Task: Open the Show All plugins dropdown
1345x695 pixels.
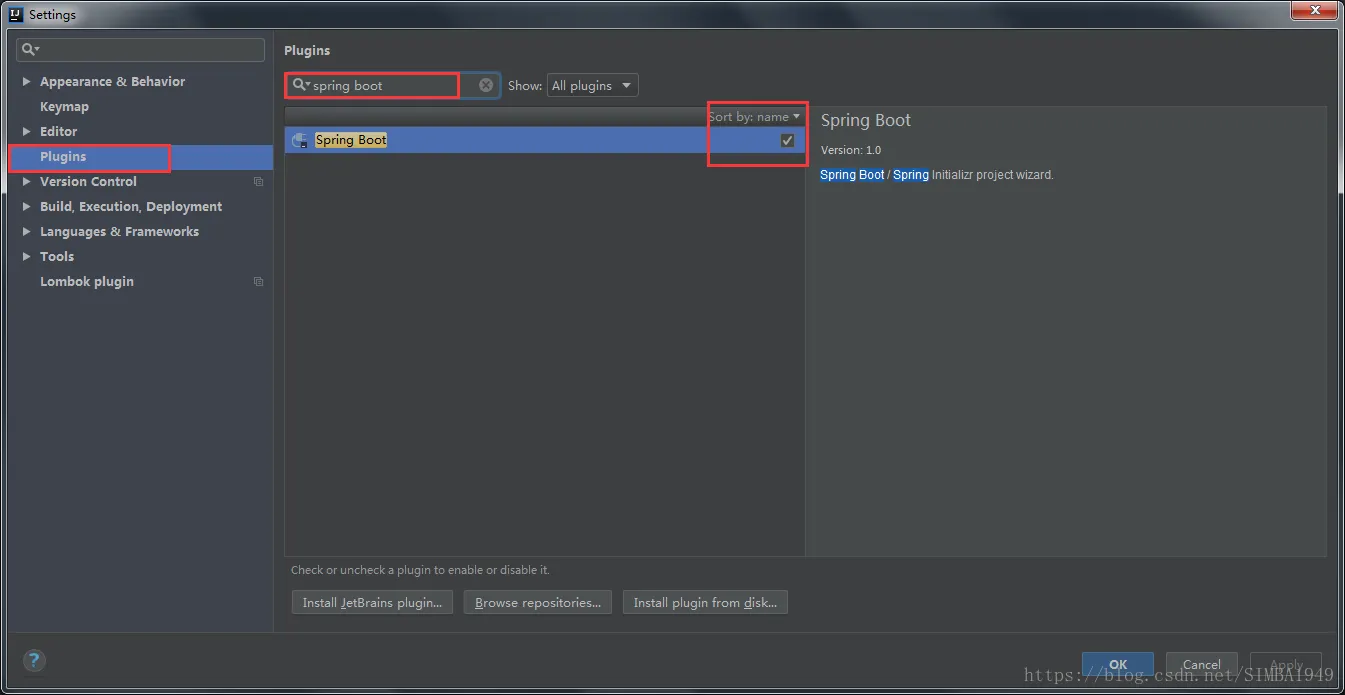Action: [592, 85]
